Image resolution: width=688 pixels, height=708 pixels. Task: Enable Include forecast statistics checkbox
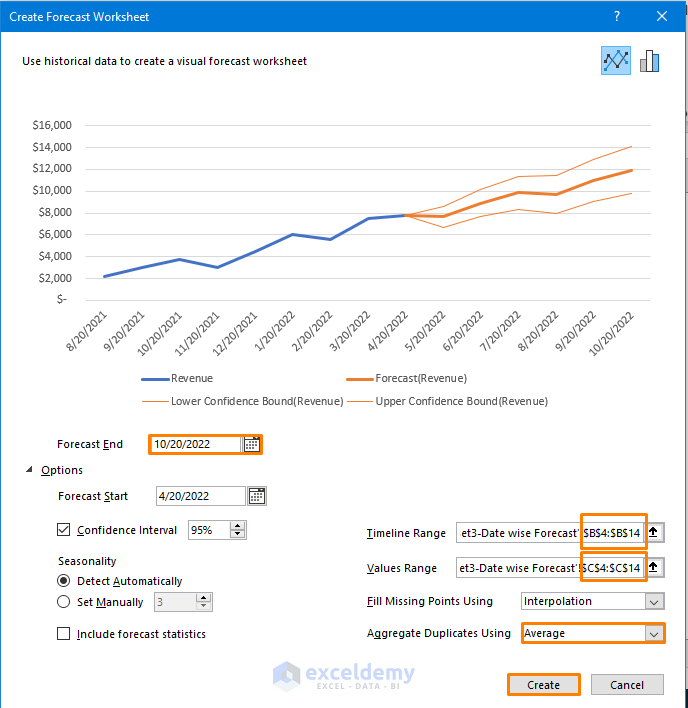(x=65, y=633)
